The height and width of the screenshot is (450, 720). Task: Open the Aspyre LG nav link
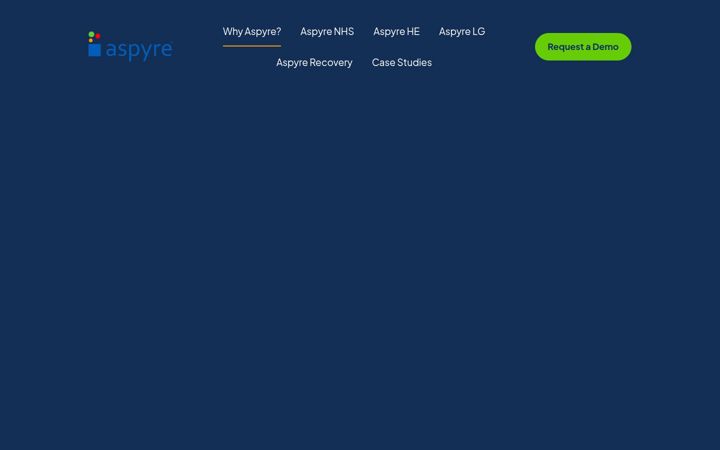click(x=462, y=31)
